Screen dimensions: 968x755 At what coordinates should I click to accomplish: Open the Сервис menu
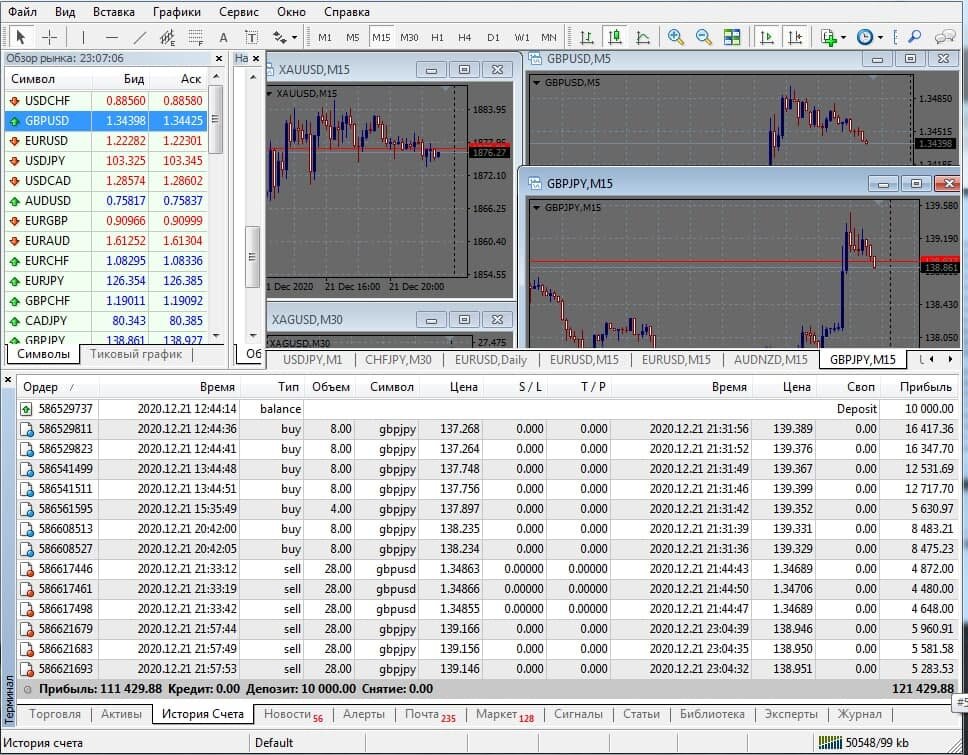[x=238, y=12]
